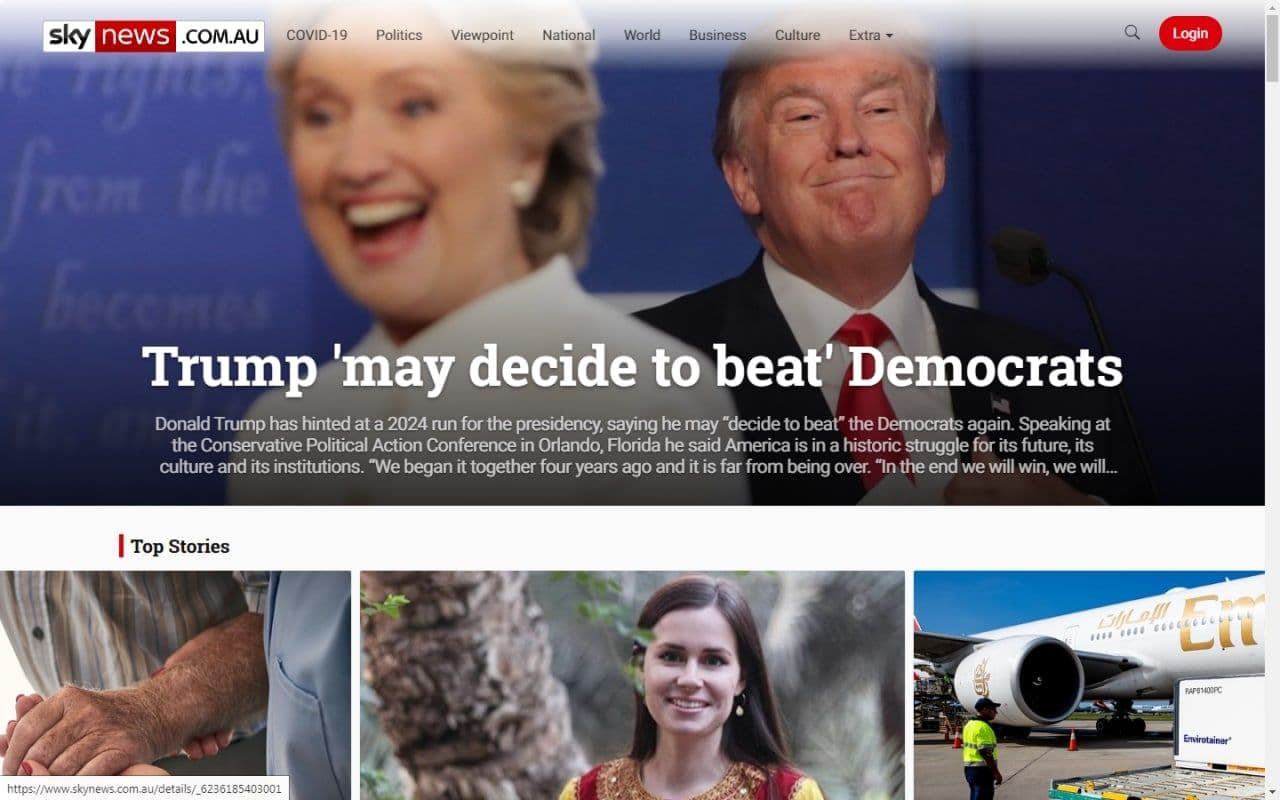This screenshot has width=1280, height=800.
Task: Click the red Login button
Action: (x=1190, y=33)
